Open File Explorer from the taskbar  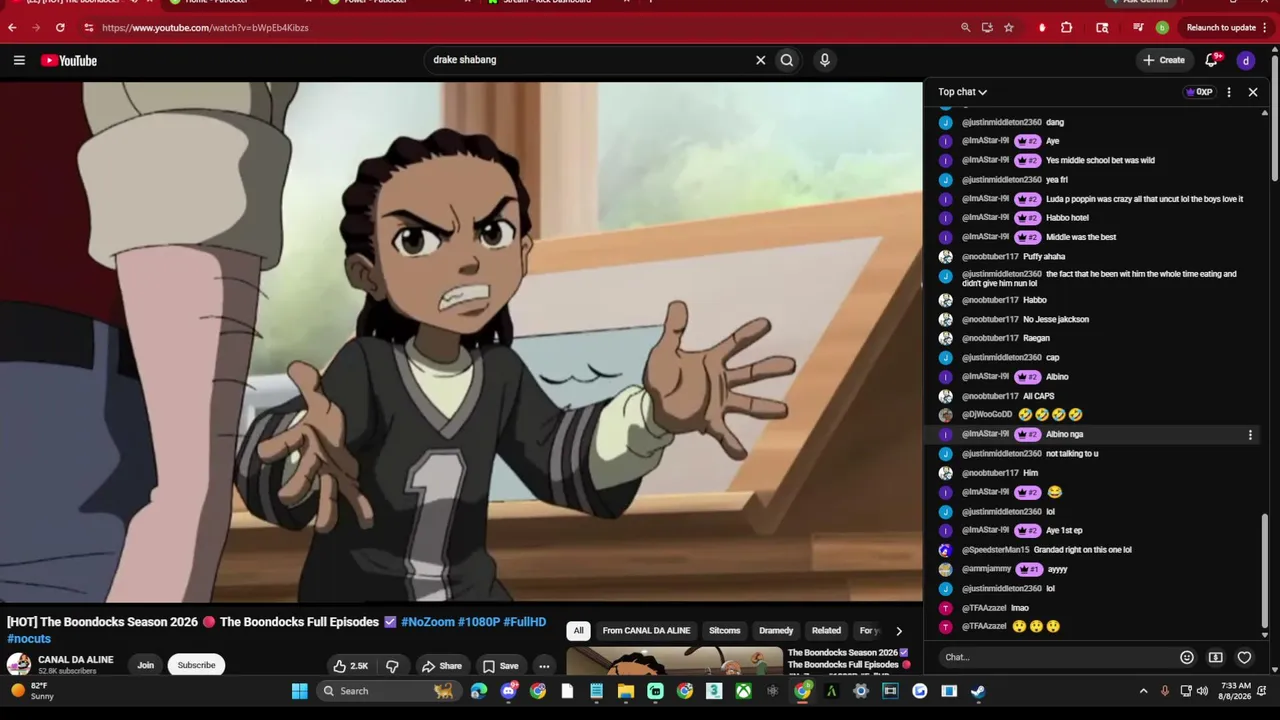626,691
